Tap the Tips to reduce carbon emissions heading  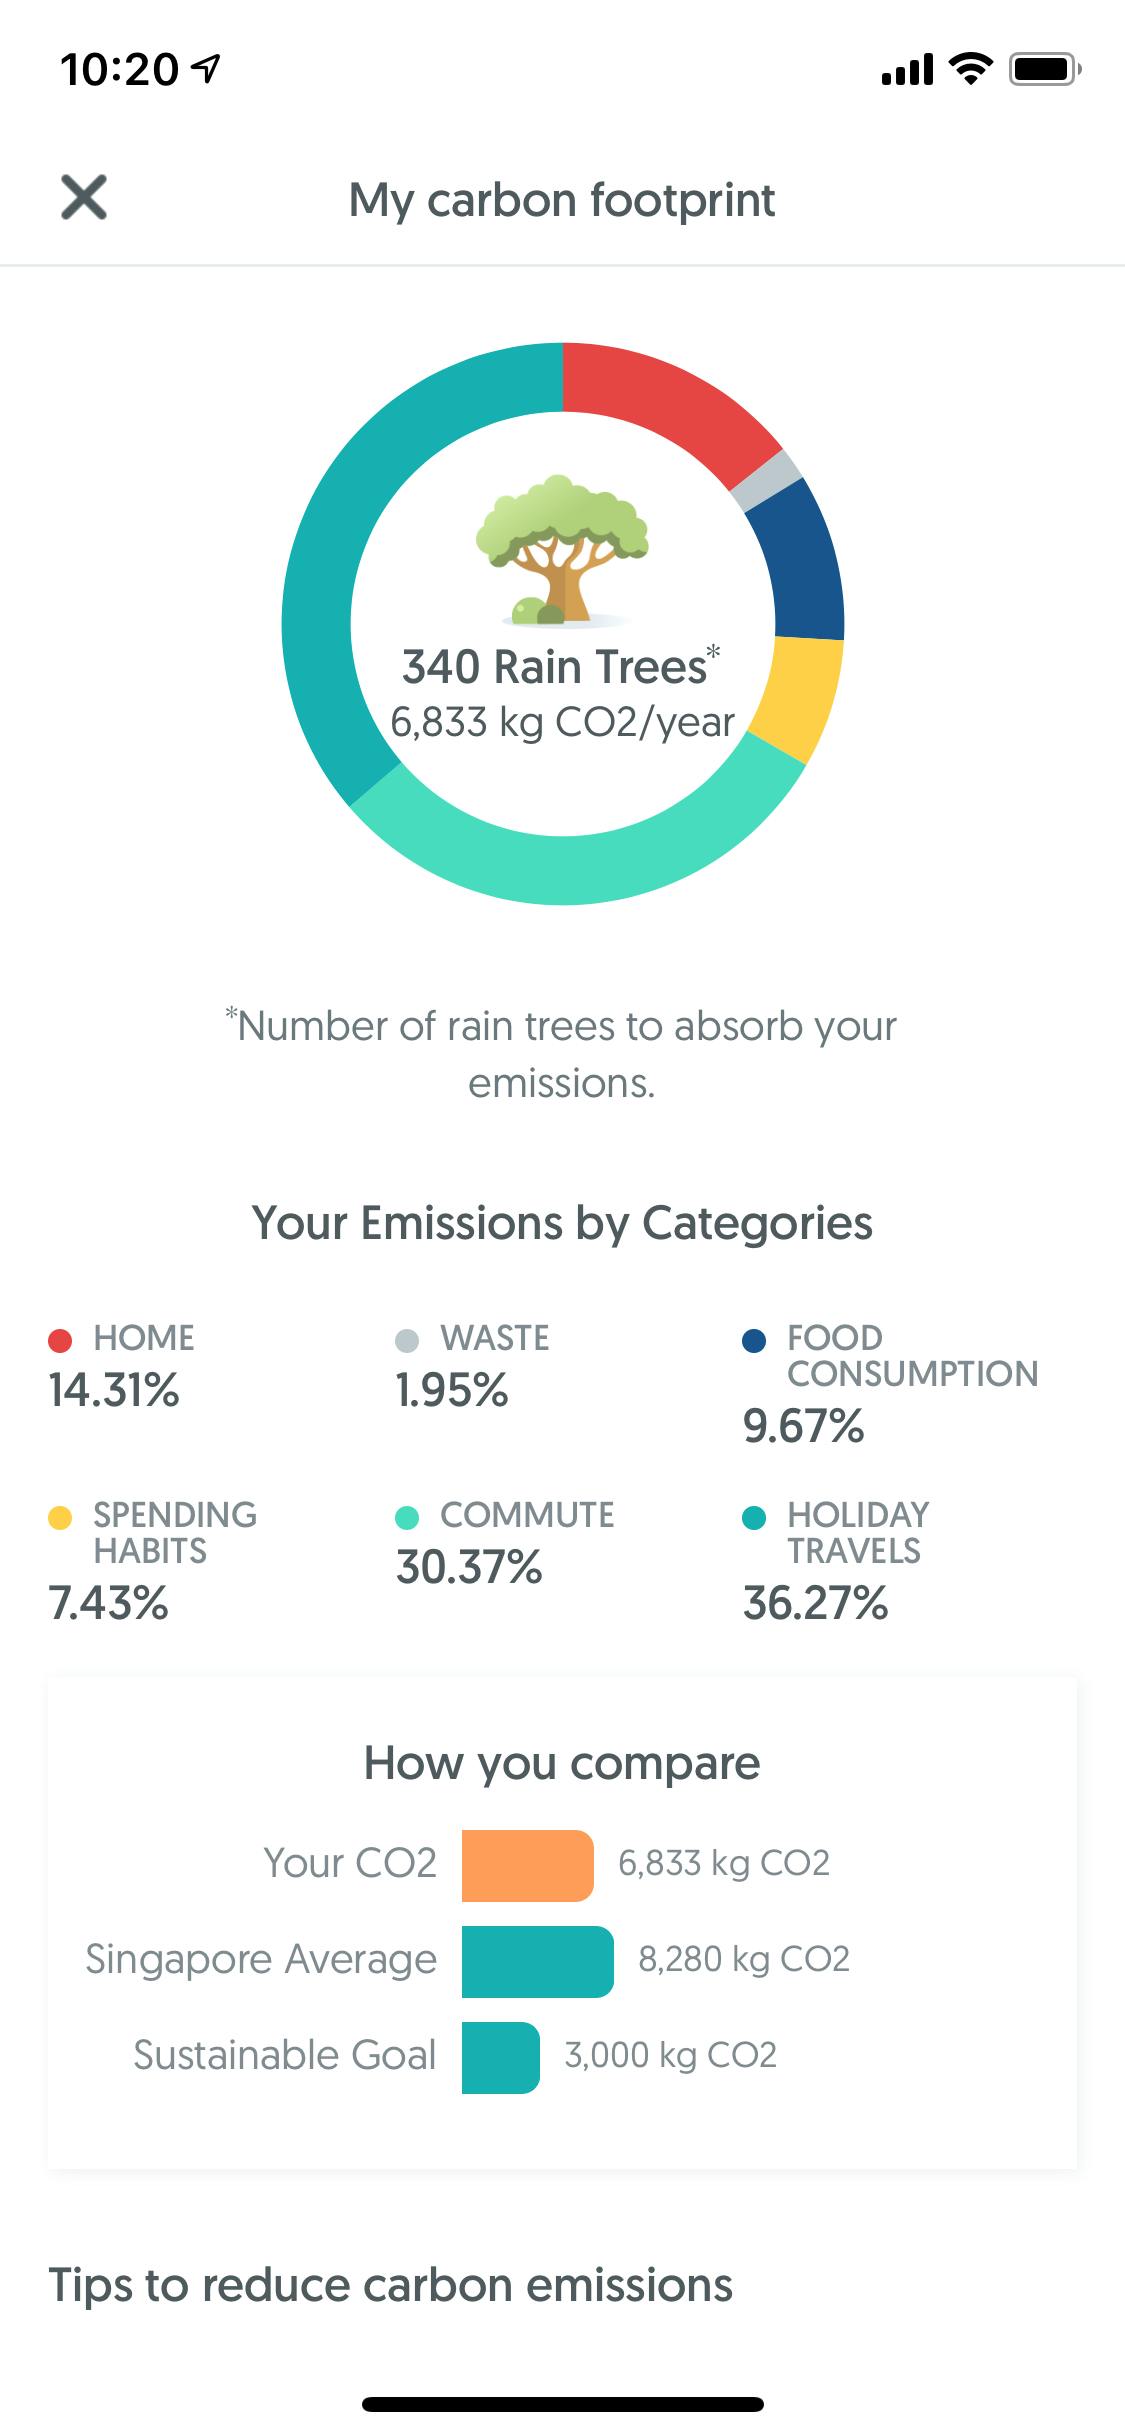[390, 2286]
